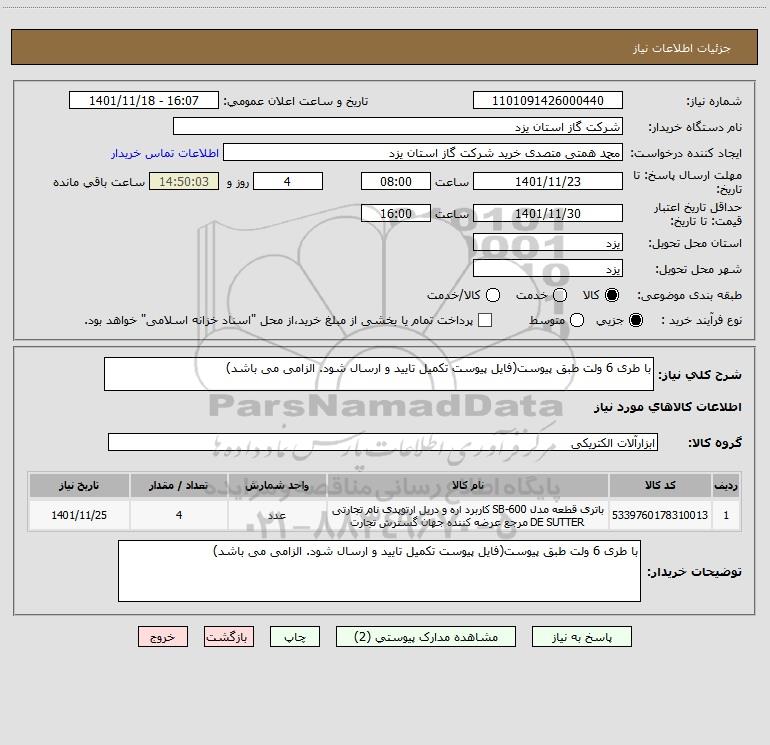Click the بازگشت back button
The height and width of the screenshot is (745, 770).
(229, 637)
